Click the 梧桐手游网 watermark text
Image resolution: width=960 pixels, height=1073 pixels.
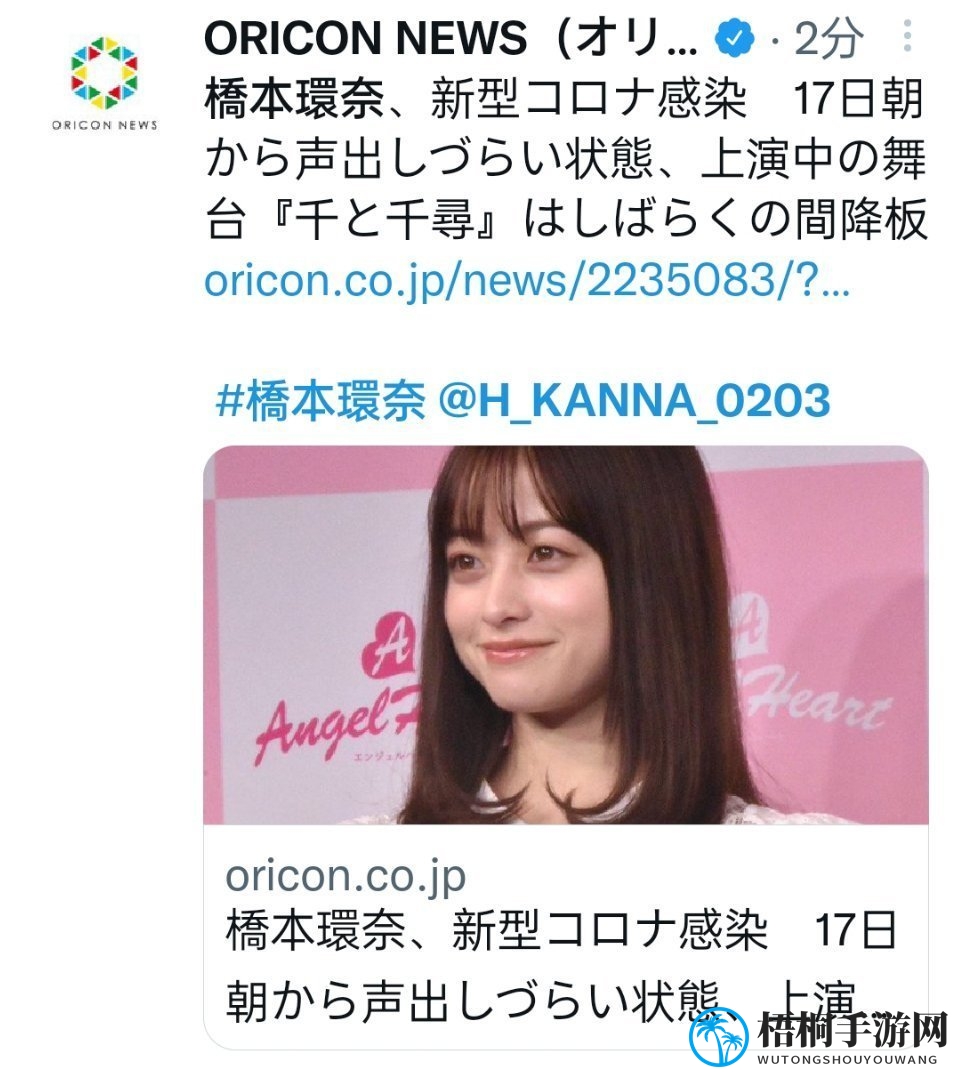pos(853,1029)
